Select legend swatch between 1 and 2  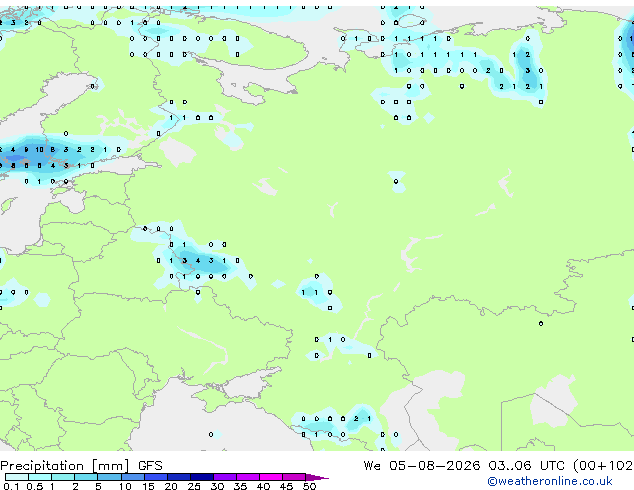[x=63, y=477]
